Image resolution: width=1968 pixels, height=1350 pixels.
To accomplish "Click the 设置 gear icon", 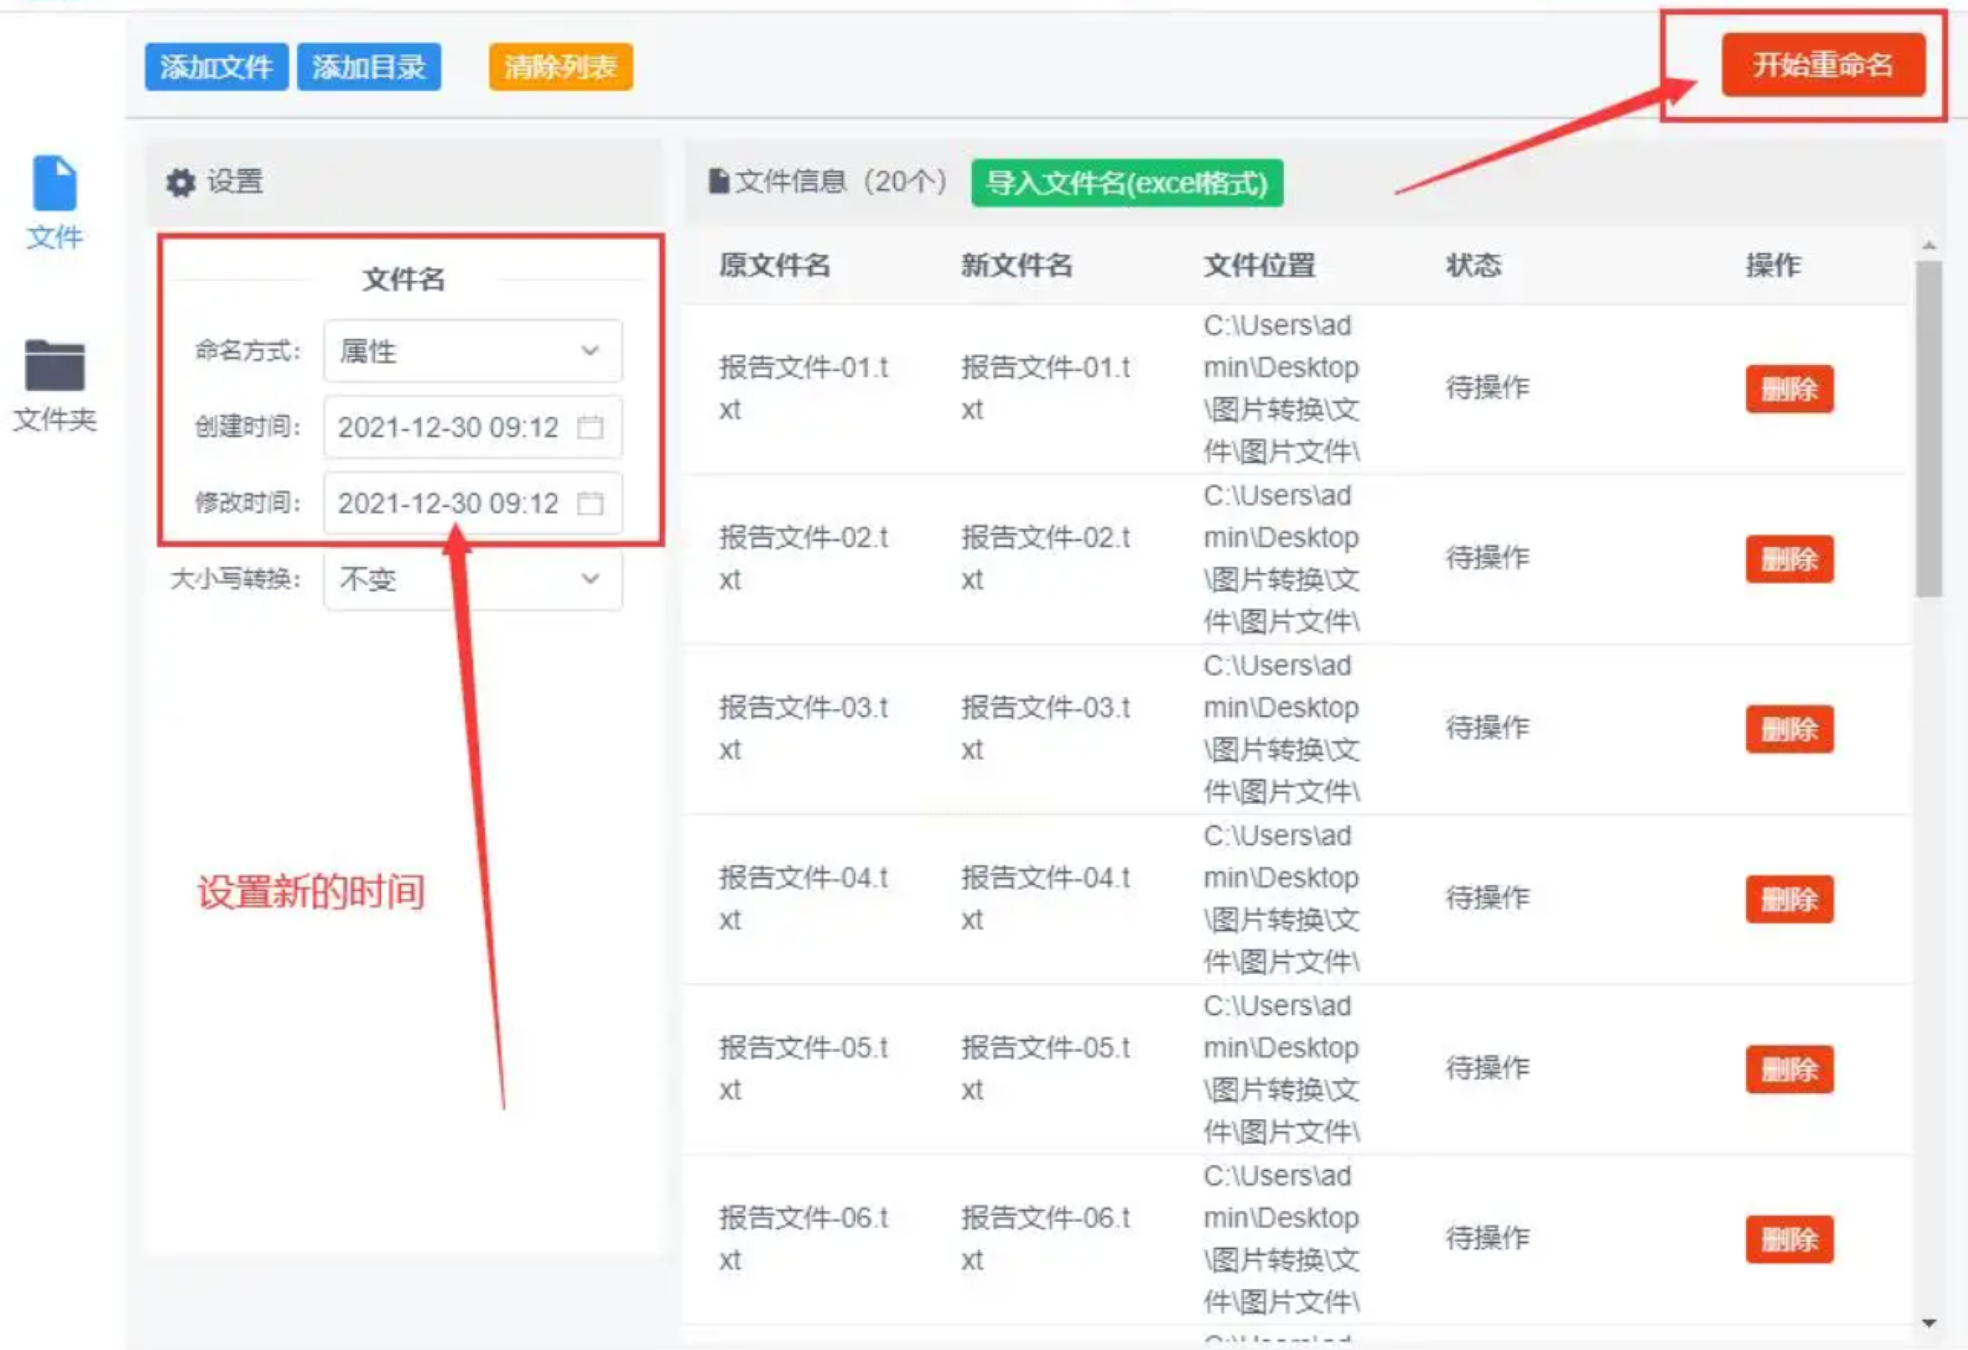I will click(181, 183).
